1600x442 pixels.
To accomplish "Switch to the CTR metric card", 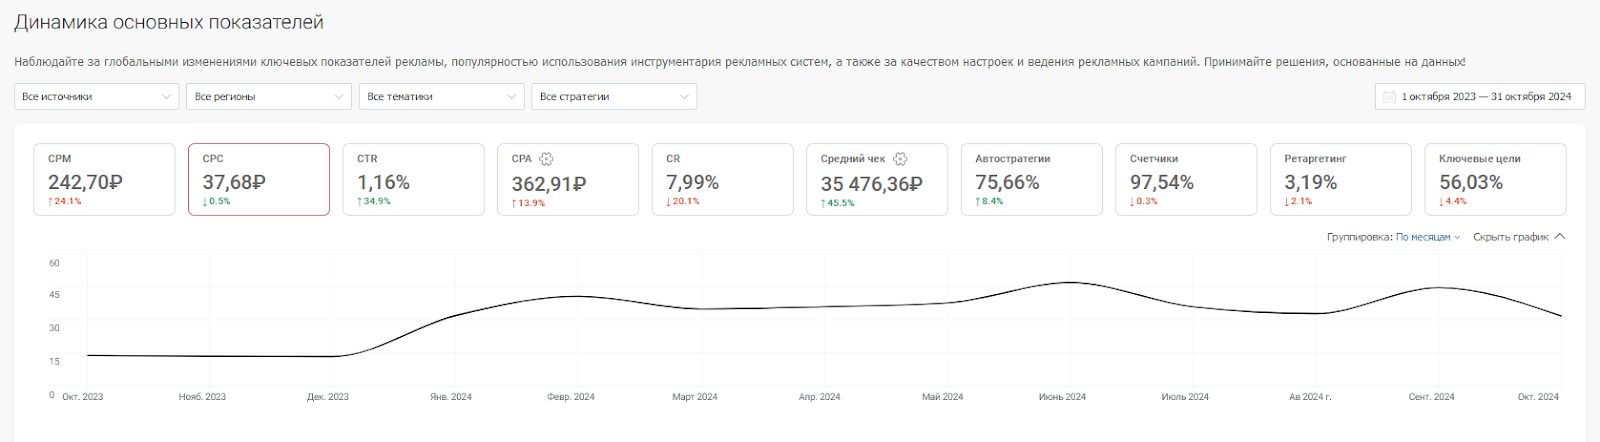I will 413,179.
